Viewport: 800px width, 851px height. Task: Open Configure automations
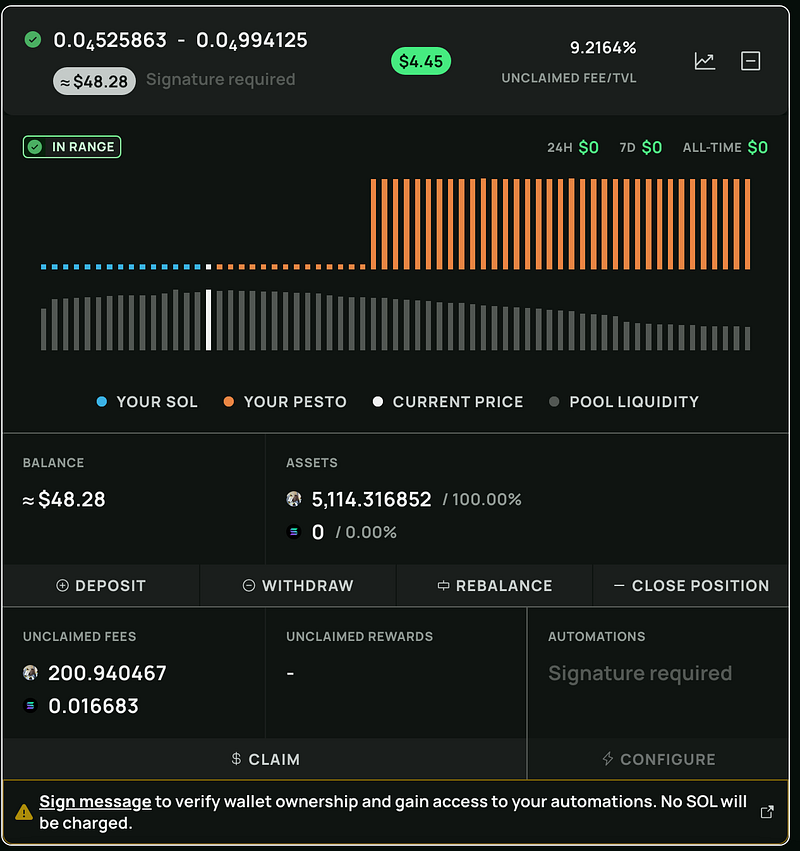pyautogui.click(x=658, y=759)
